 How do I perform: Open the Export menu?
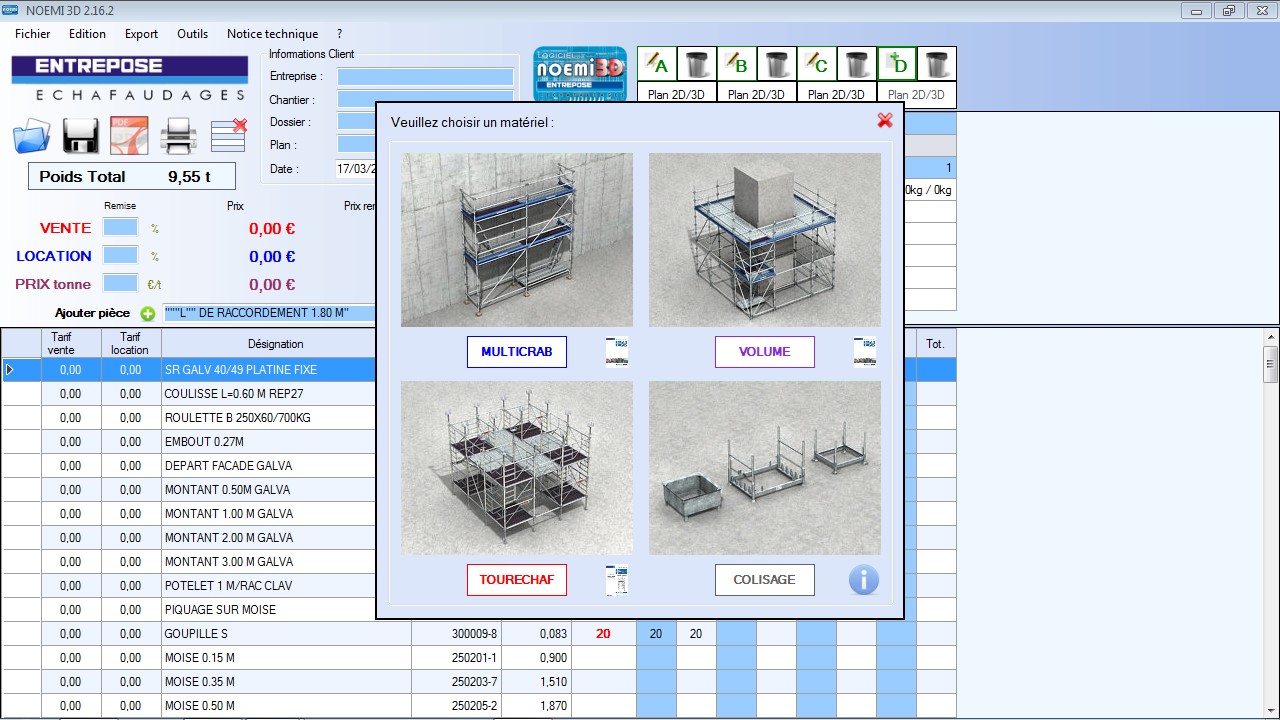(142, 33)
